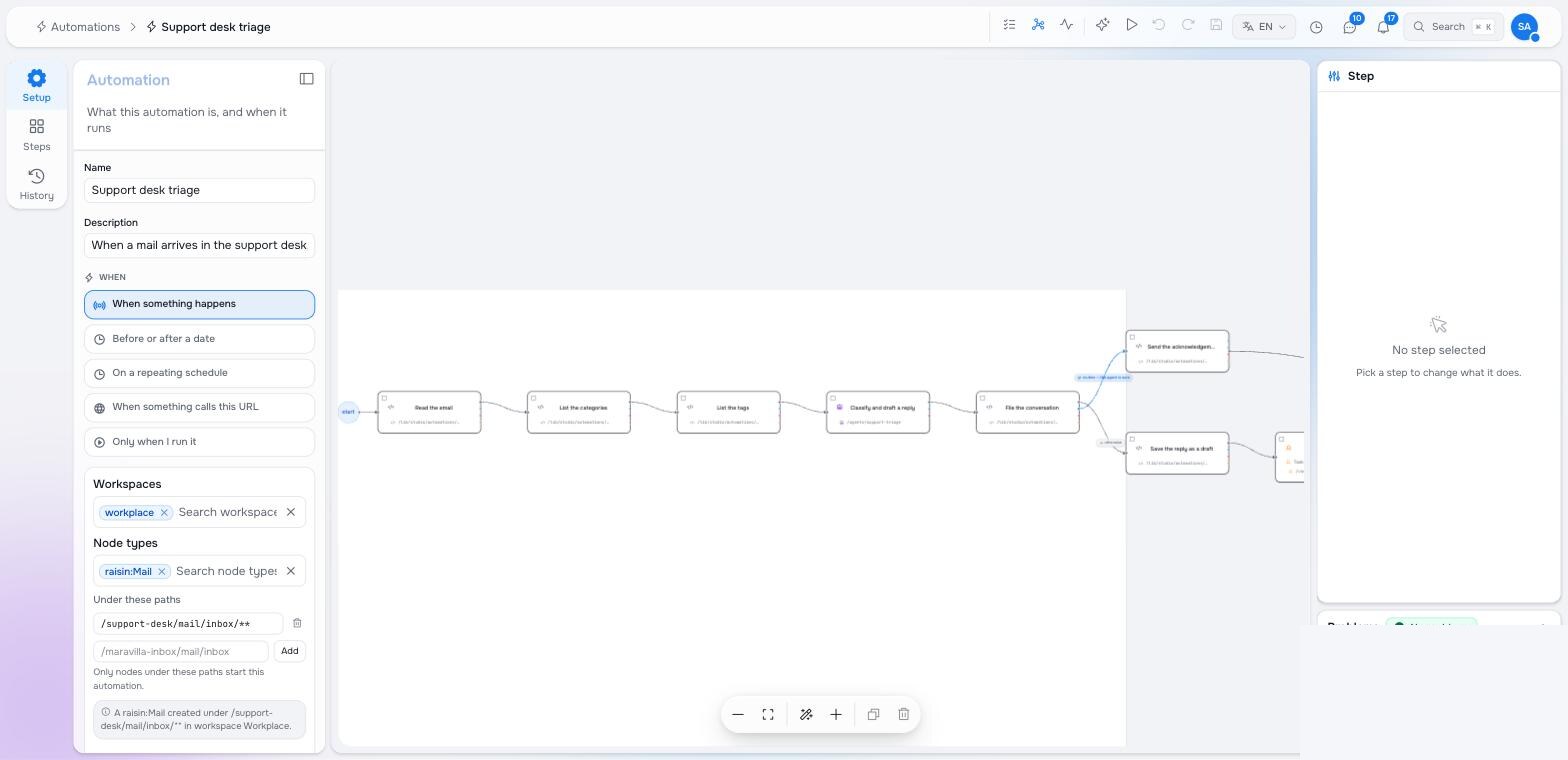Open notifications bell with 17 badge
Screen dimensions: 1568x760
click(x=1384, y=26)
